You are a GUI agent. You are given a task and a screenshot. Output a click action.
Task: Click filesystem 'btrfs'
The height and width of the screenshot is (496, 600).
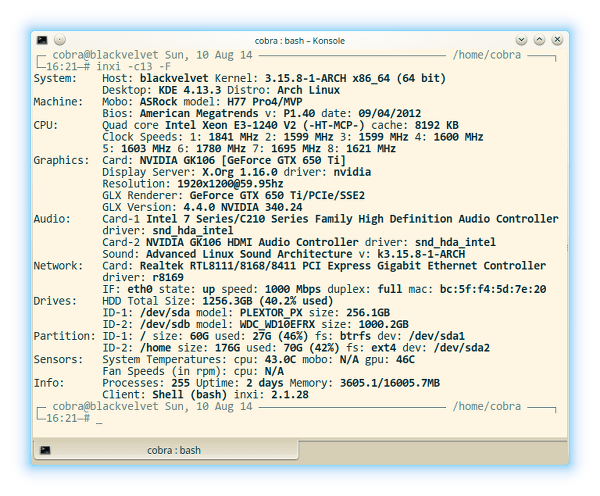pyautogui.click(x=355, y=336)
